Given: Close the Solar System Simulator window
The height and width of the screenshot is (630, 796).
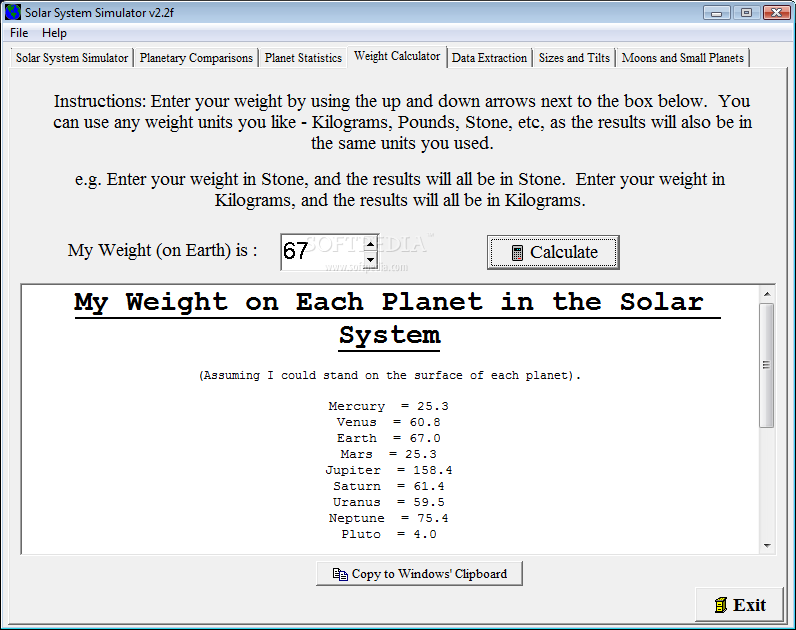Looking at the screenshot, I should pyautogui.click(x=777, y=13).
